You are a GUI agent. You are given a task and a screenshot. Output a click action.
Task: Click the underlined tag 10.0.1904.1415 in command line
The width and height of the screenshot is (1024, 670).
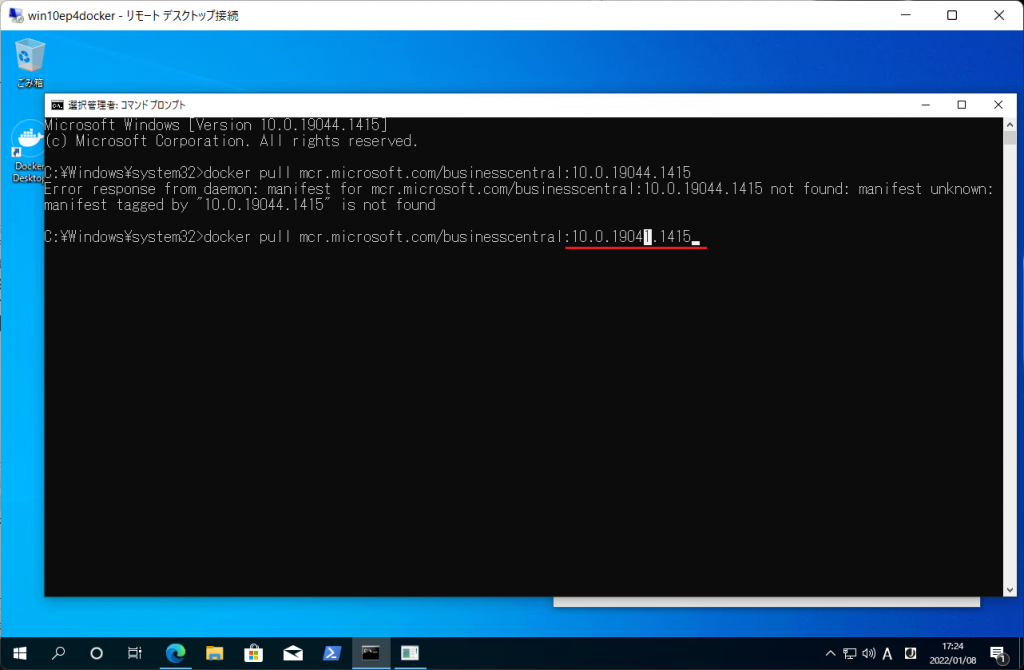(x=632, y=237)
